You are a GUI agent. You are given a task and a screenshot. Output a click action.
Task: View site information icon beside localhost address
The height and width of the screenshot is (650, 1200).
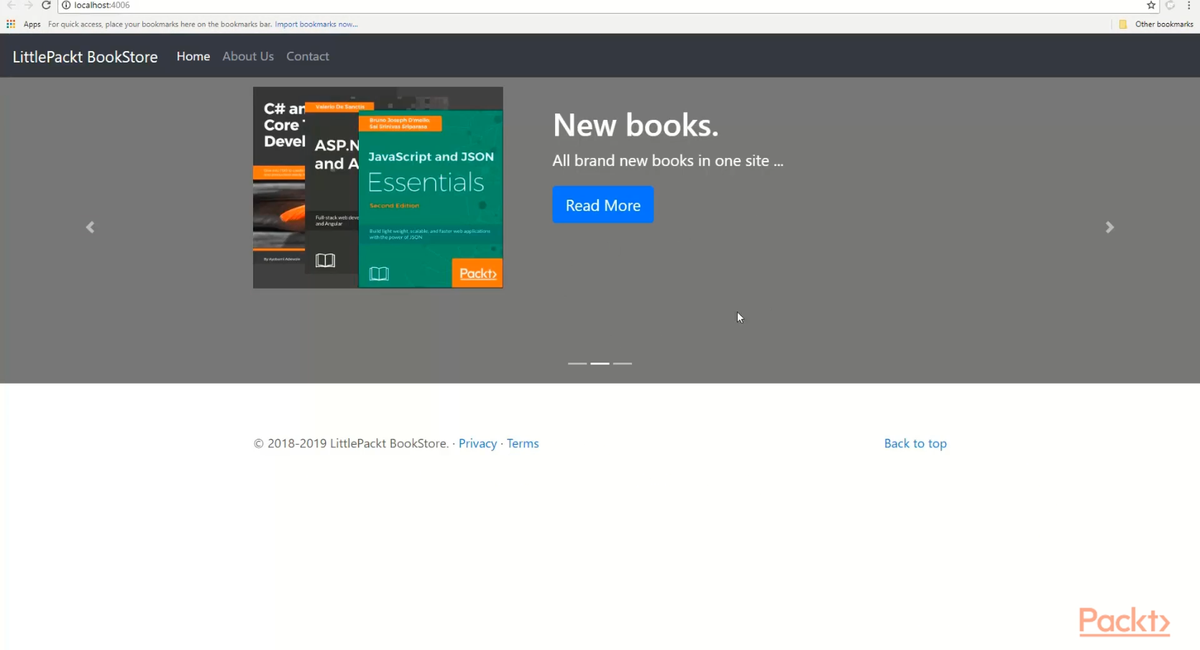(x=66, y=5)
